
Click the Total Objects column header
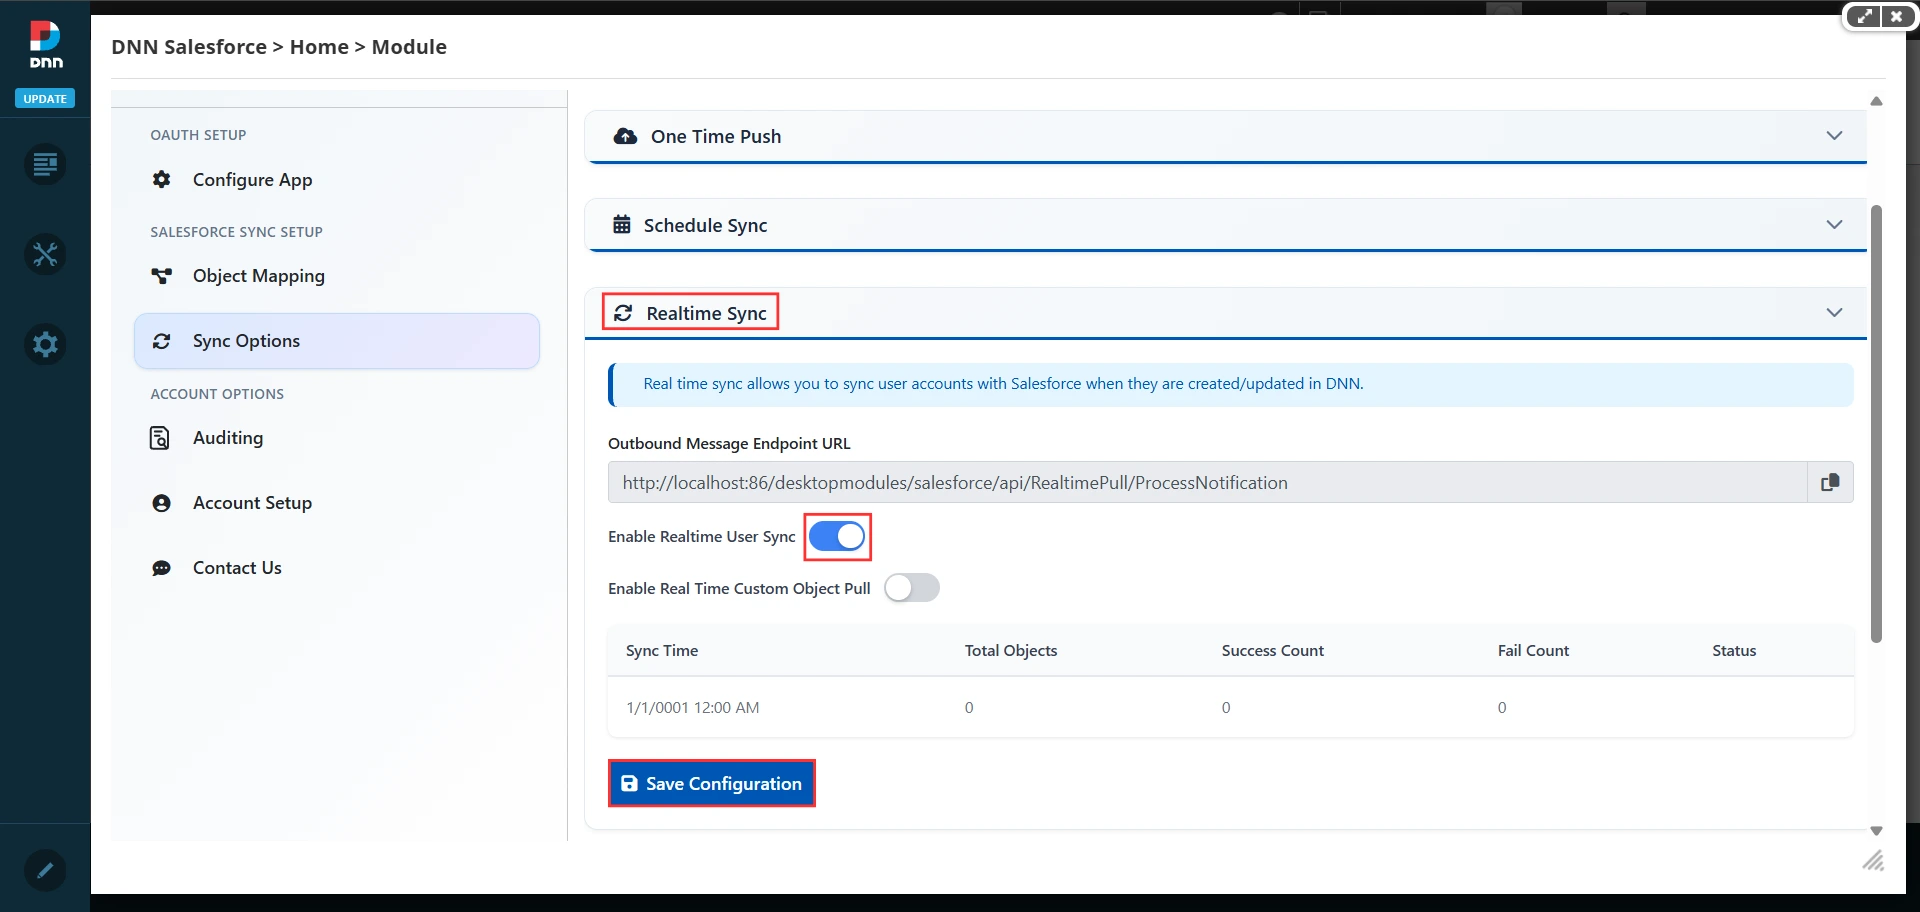pyautogui.click(x=1011, y=651)
